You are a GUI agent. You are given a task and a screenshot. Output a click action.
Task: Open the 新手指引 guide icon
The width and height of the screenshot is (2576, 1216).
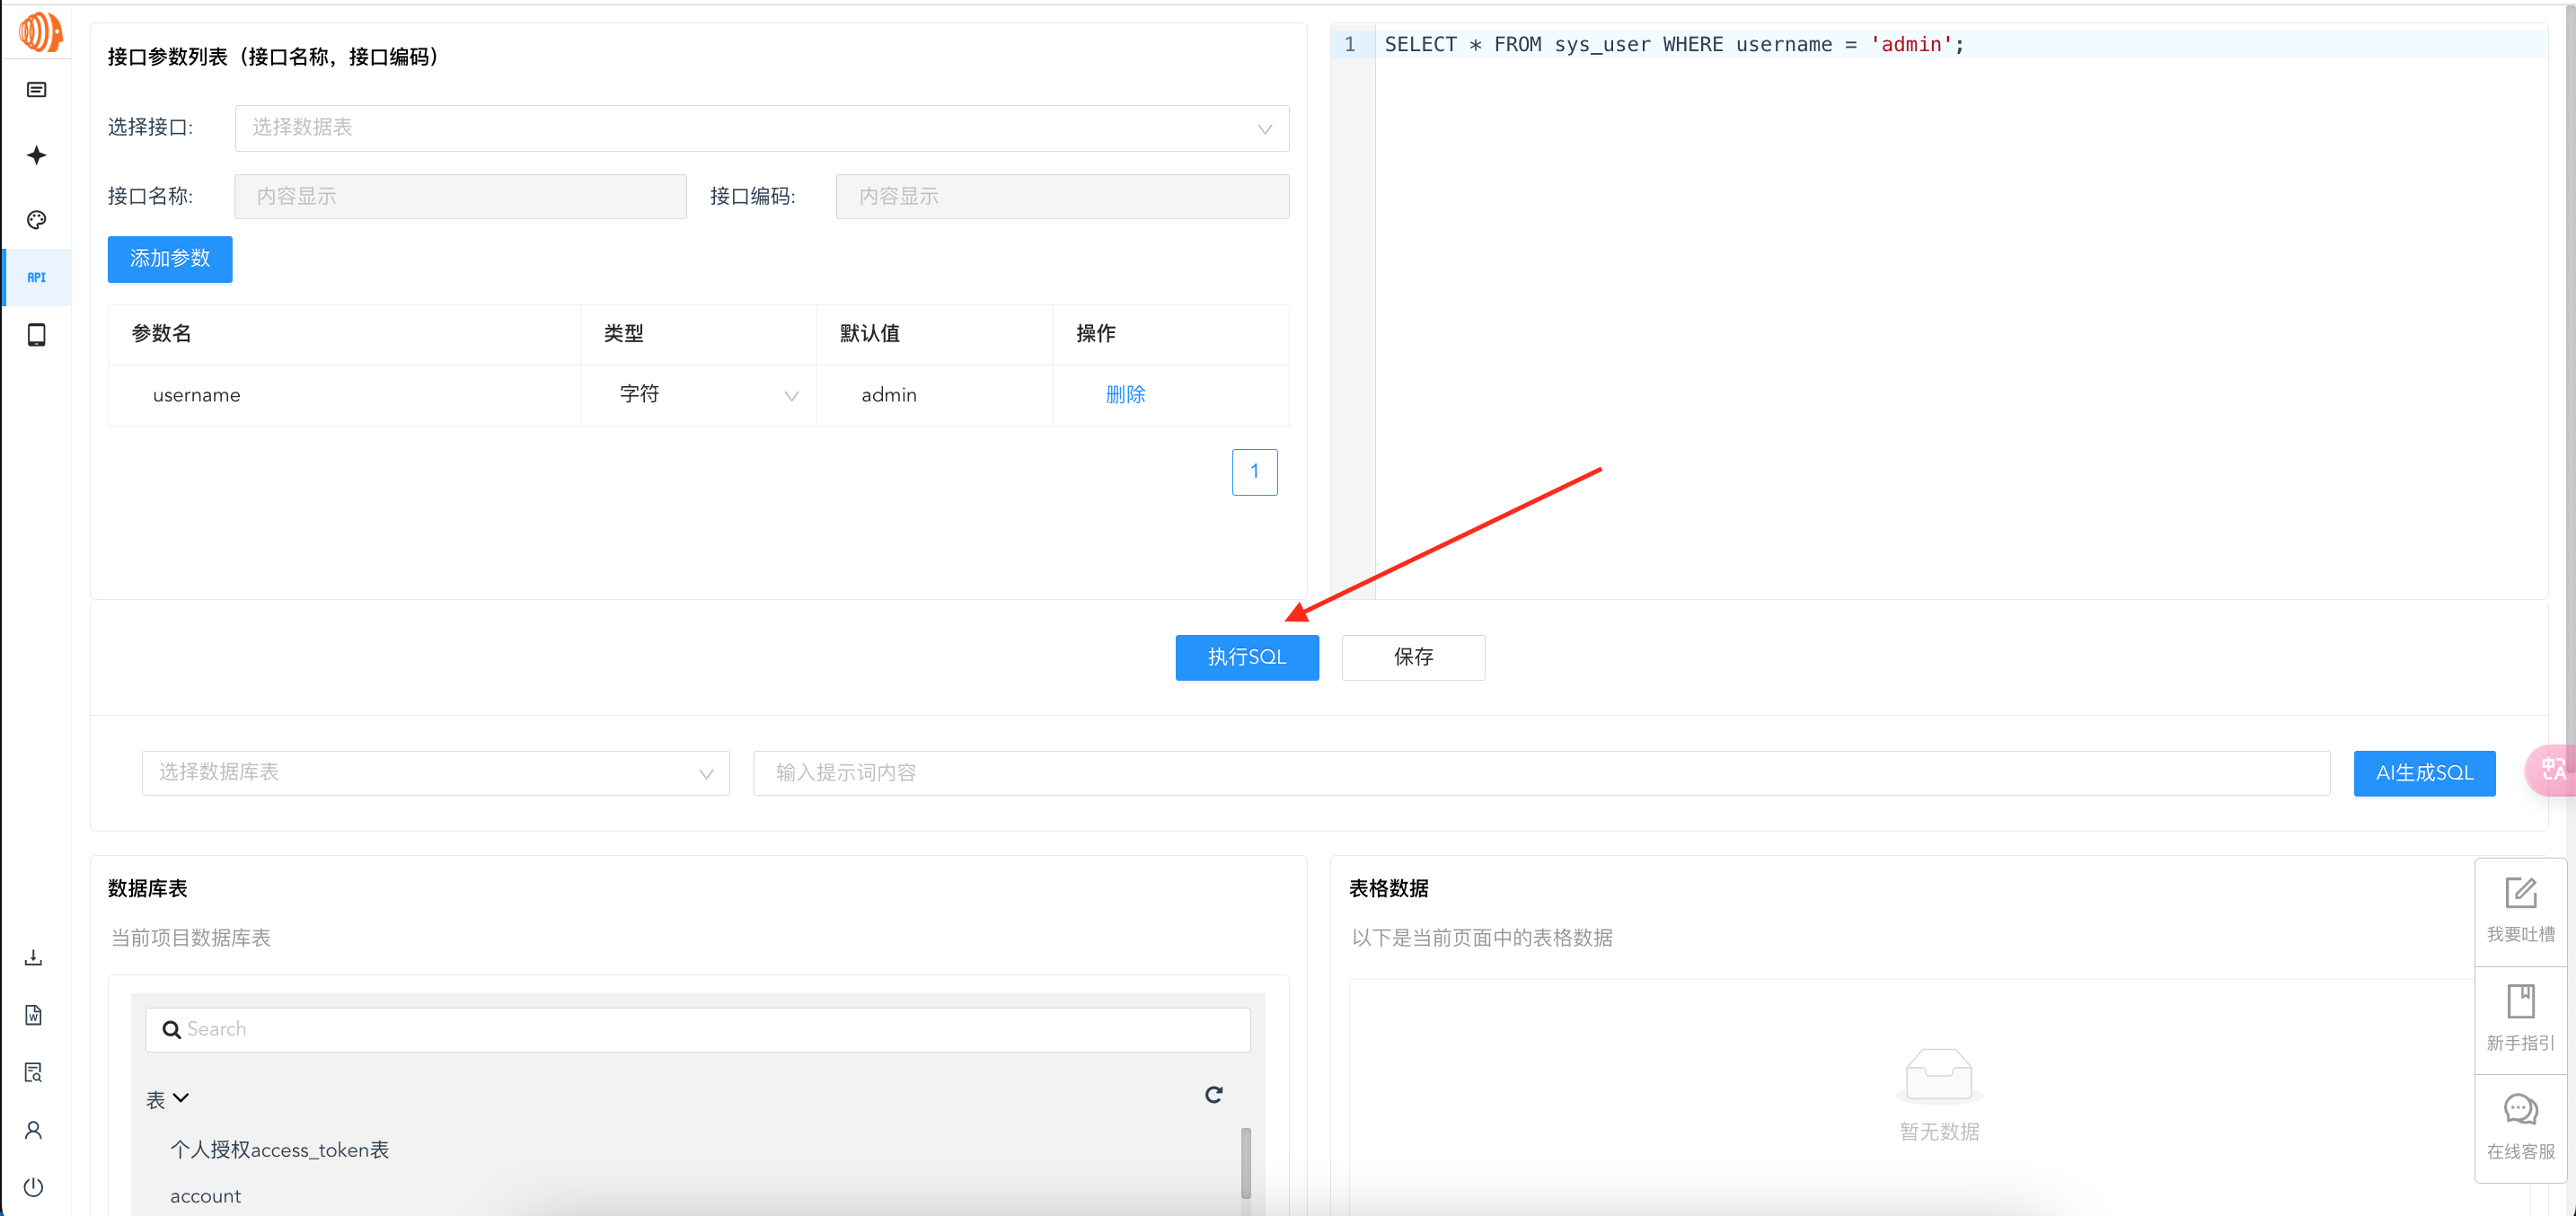click(x=2519, y=1001)
